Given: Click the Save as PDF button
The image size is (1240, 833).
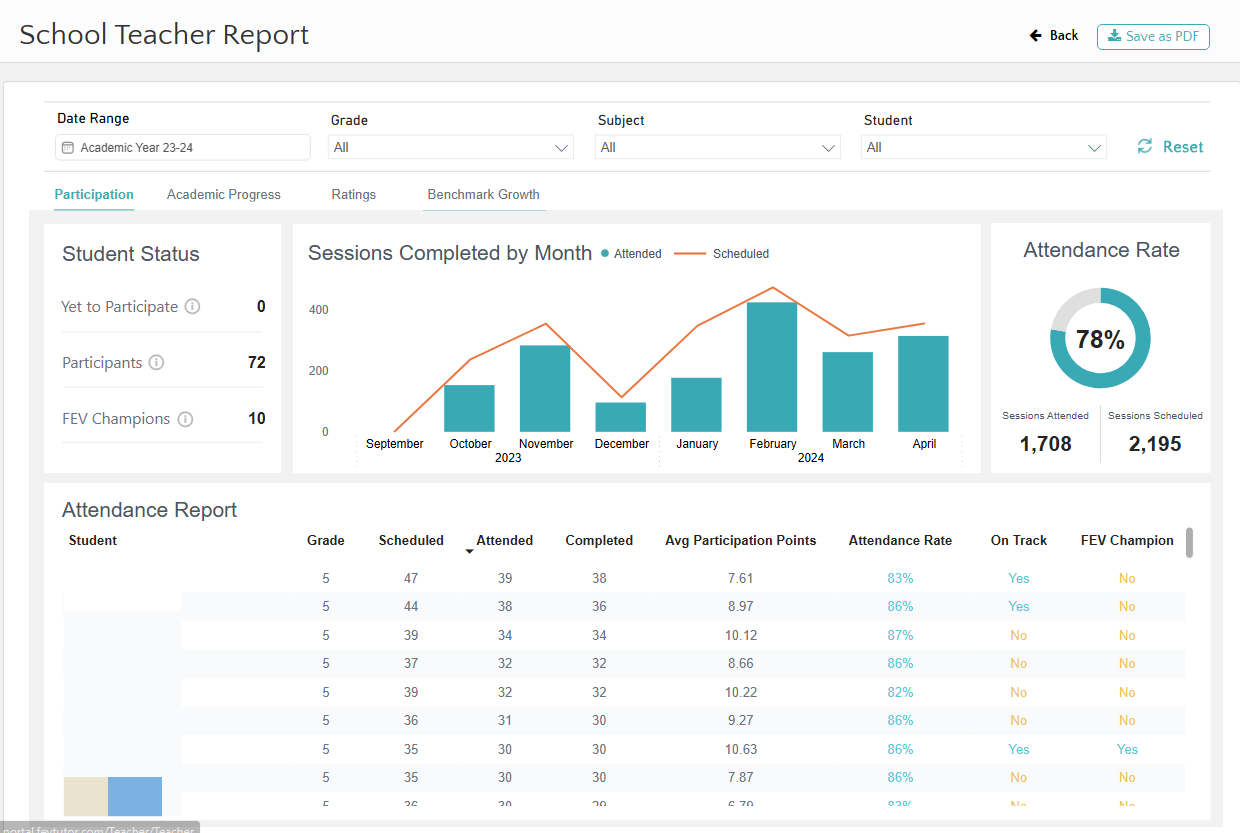Looking at the screenshot, I should pyautogui.click(x=1153, y=36).
